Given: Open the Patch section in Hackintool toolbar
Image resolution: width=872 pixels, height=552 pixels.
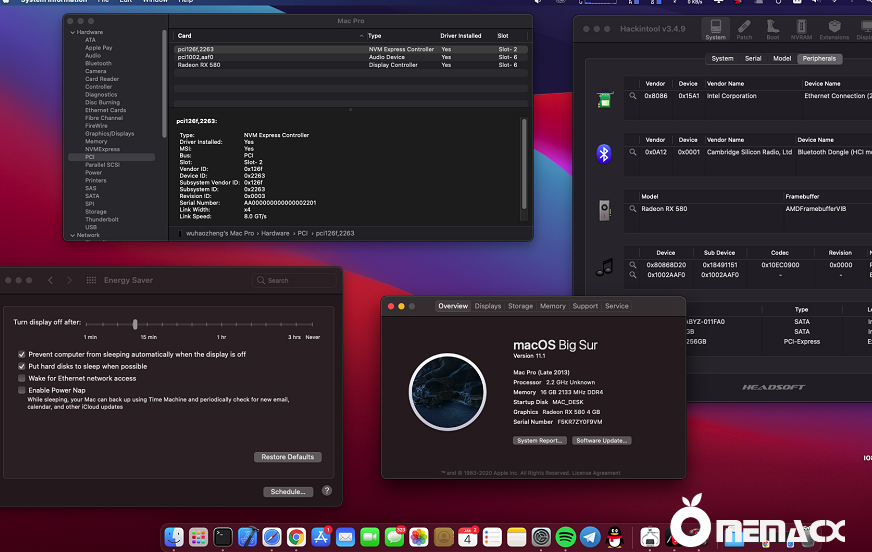Looking at the screenshot, I should point(744,30).
